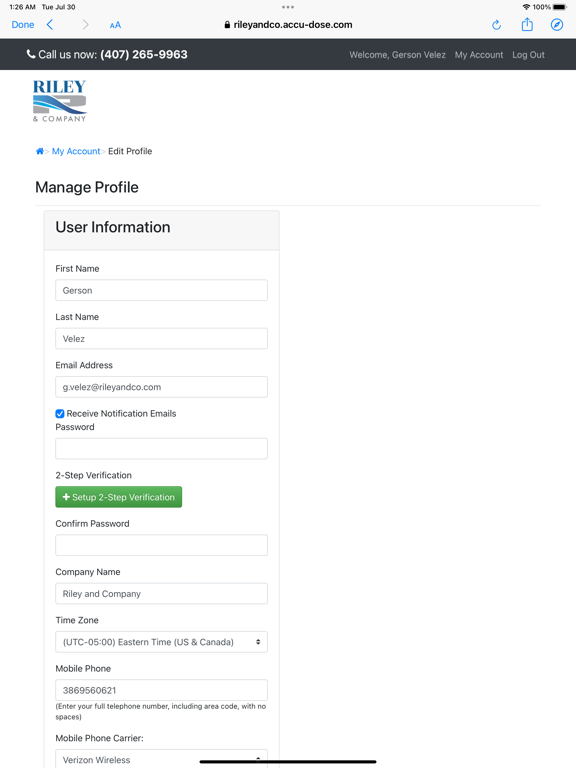
Task: Follow the My Account breadcrumb link
Action: 76,151
